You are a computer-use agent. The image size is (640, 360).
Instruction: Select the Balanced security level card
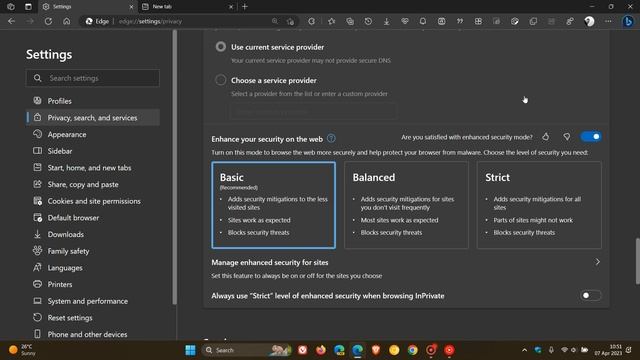406,205
